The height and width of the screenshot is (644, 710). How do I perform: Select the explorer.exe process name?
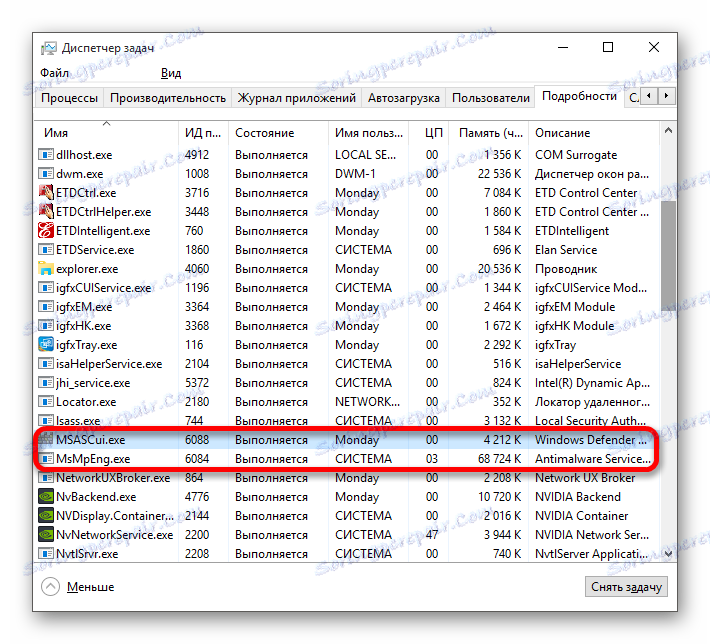87,269
